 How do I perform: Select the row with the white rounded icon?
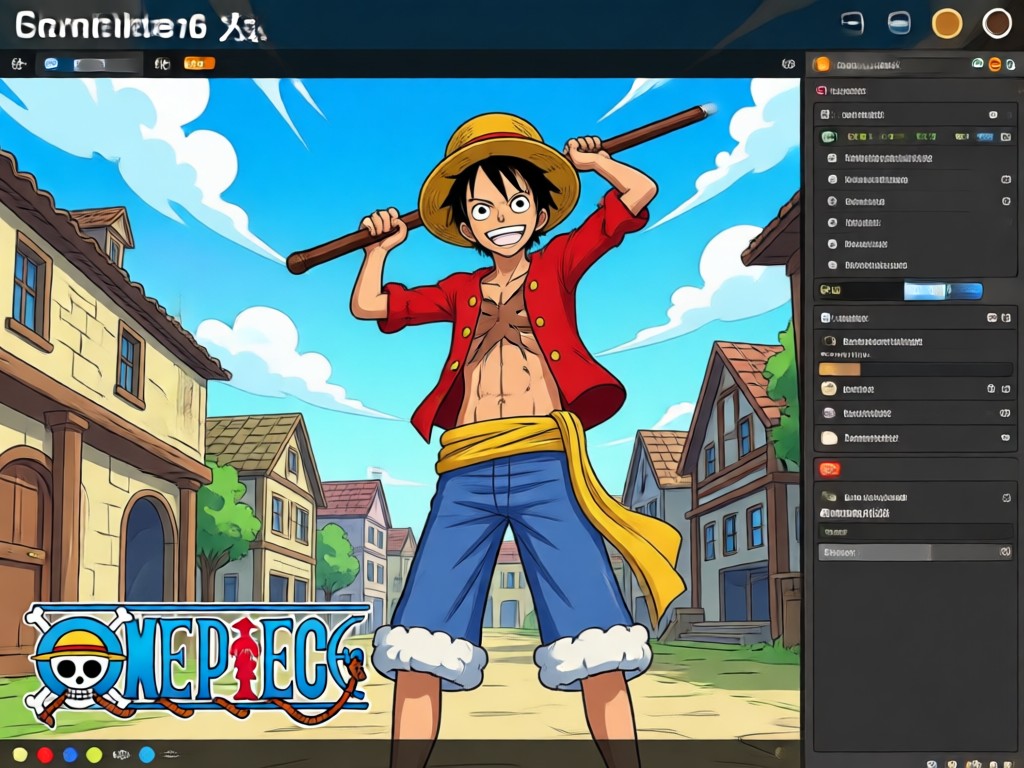915,438
